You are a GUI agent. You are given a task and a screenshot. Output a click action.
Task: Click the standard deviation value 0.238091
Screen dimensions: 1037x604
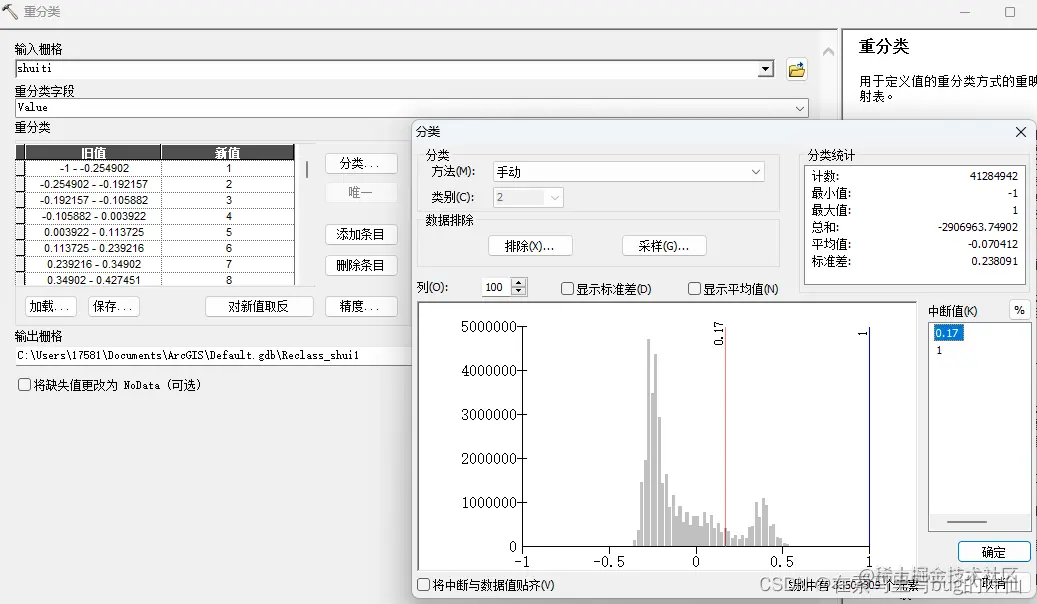point(994,261)
